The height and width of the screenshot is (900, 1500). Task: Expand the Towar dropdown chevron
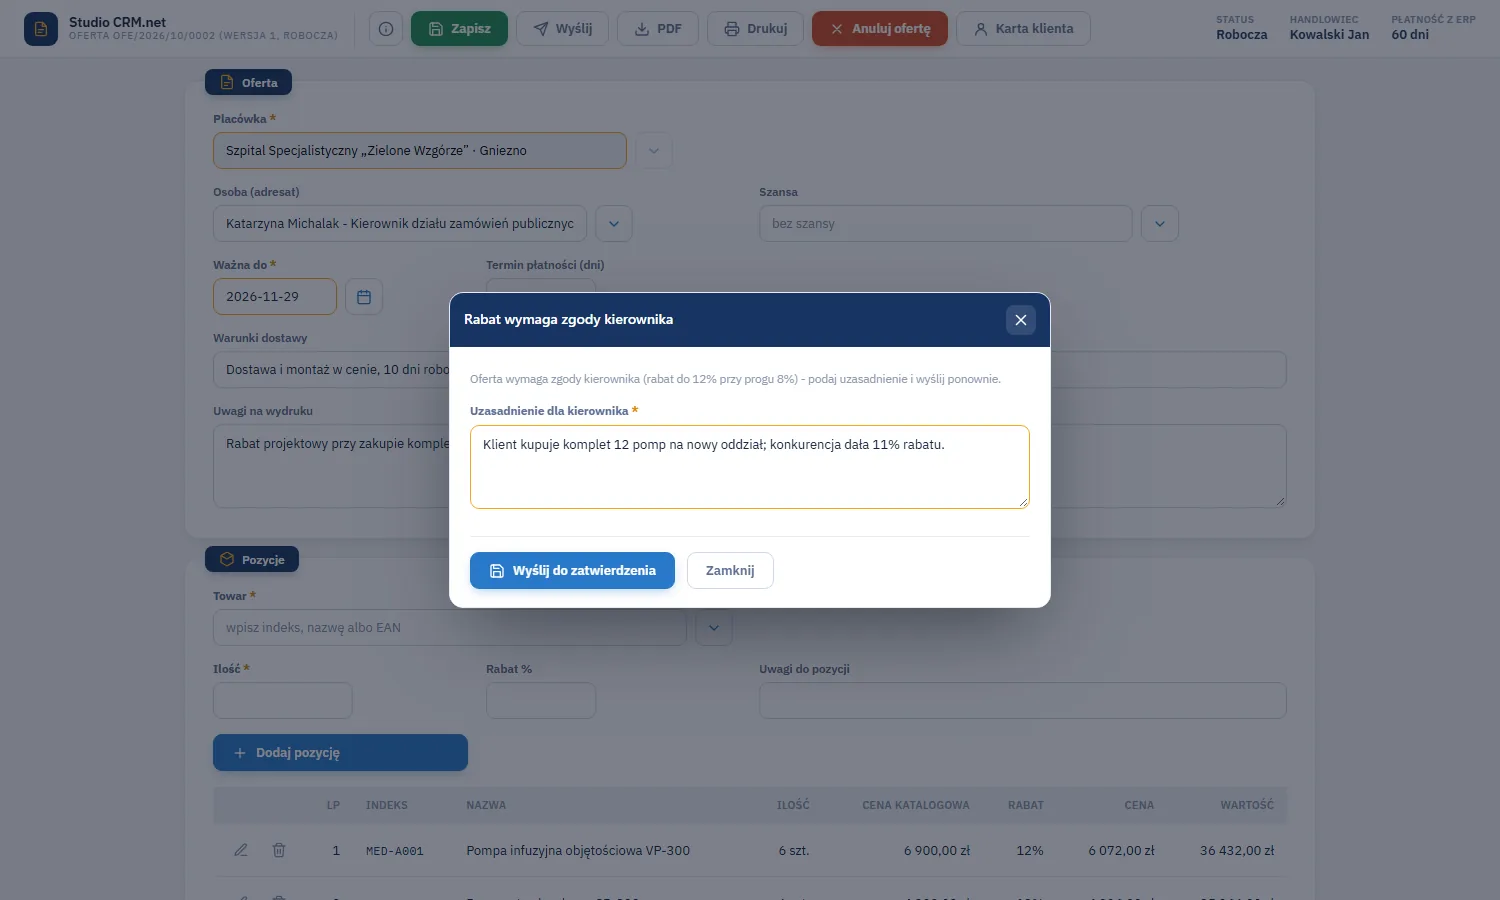(x=714, y=628)
